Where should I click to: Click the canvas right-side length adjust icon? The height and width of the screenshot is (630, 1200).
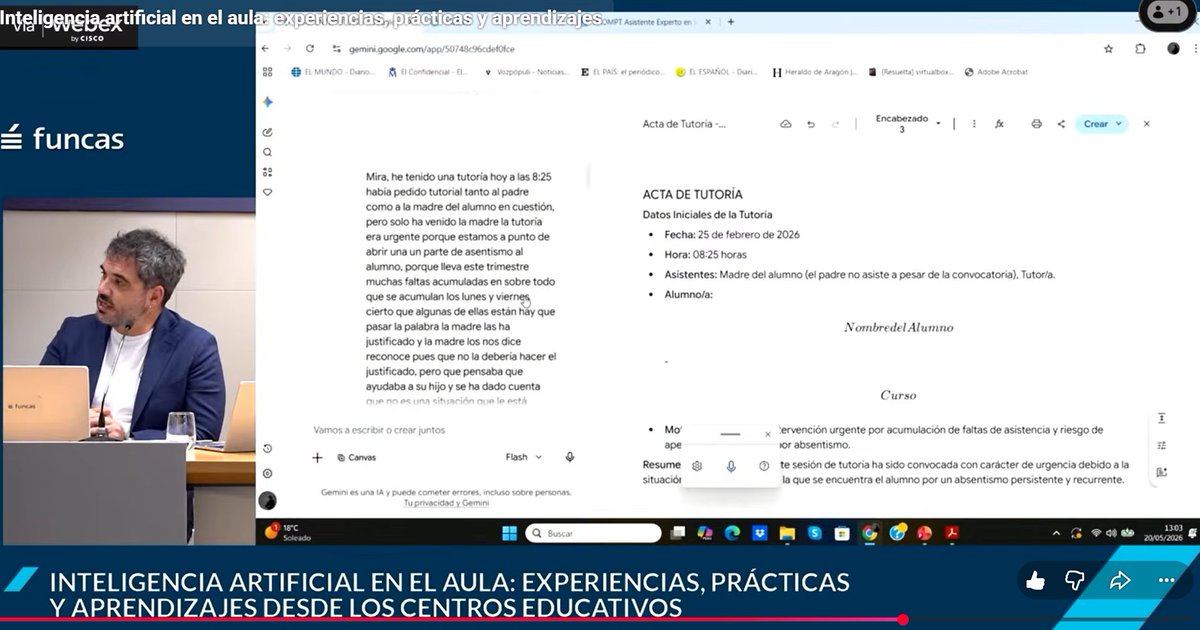click(1161, 418)
